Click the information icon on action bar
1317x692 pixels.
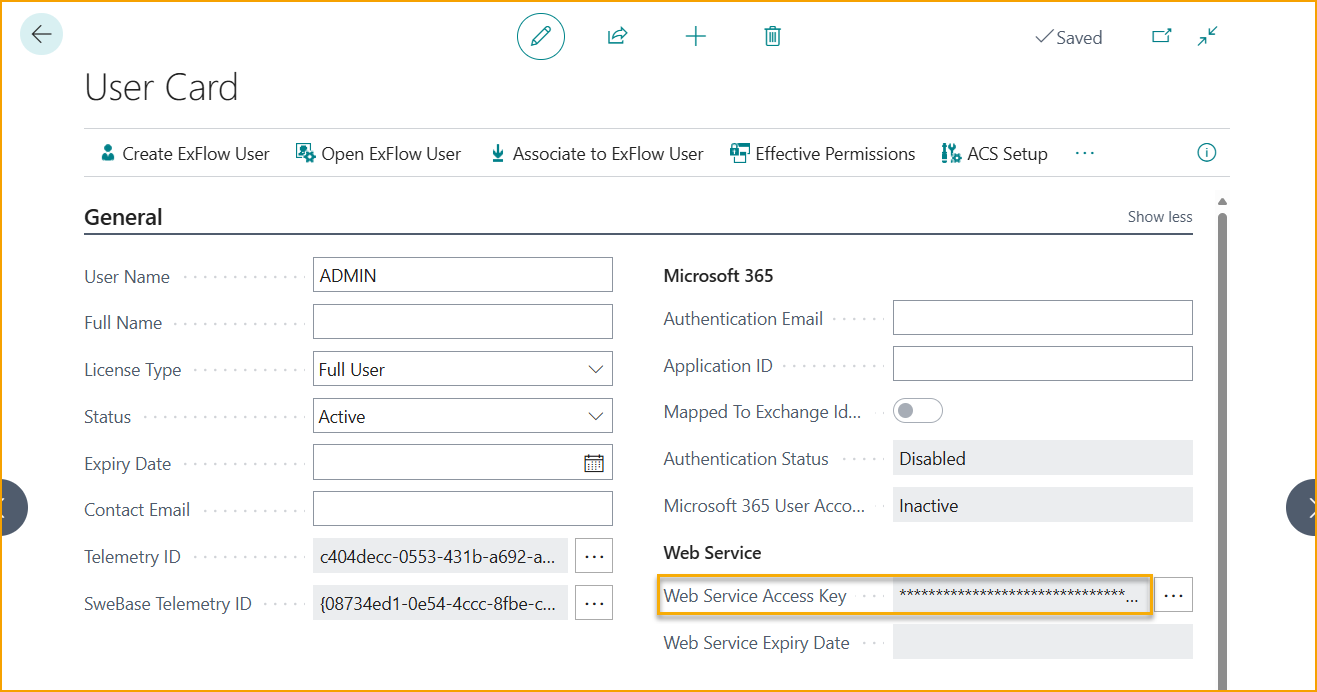click(x=1206, y=153)
